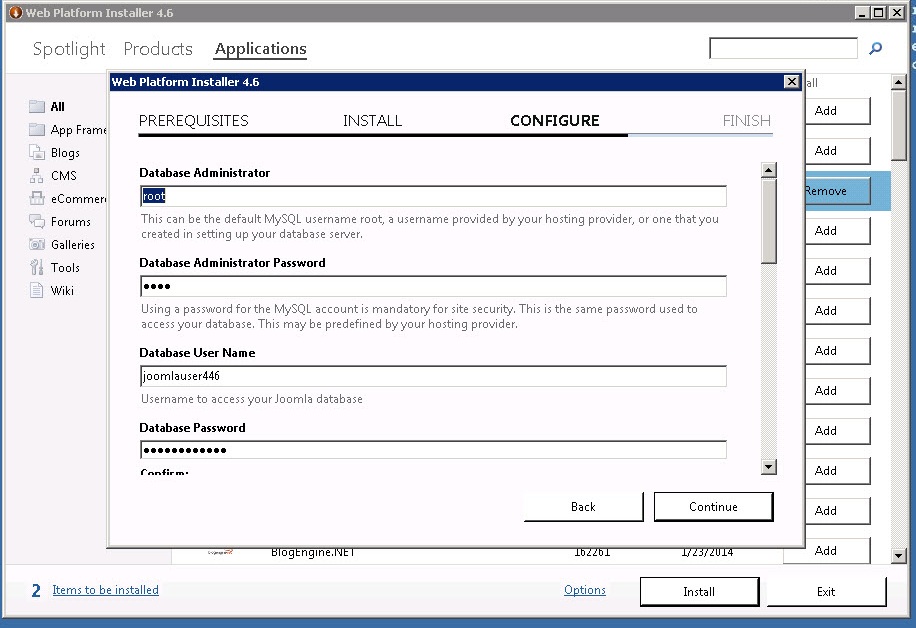916x628 pixels.
Task: Click the Remove button
Action: pos(837,191)
